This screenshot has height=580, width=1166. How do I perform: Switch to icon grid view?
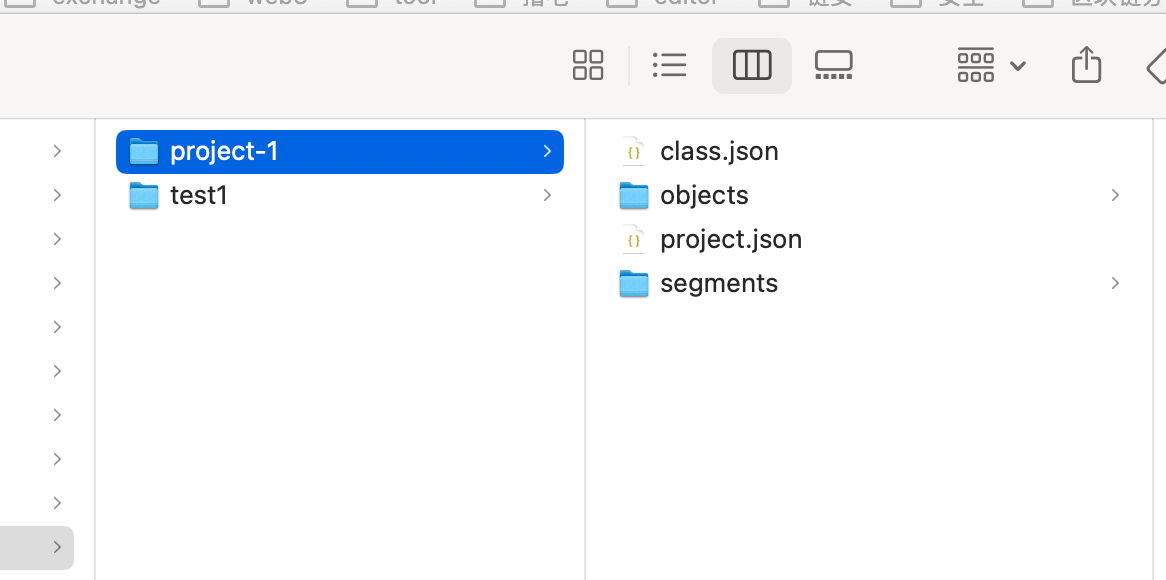coord(588,66)
